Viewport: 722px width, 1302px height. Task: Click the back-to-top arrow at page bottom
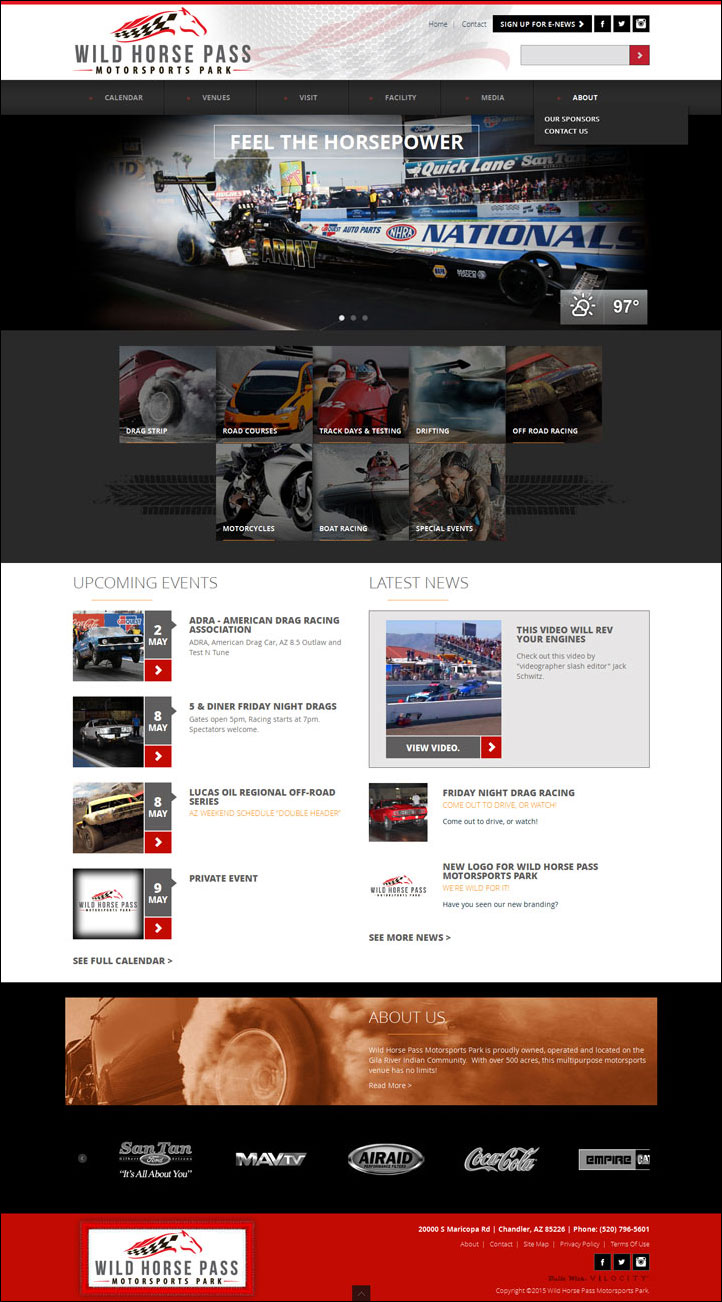coord(361,1294)
